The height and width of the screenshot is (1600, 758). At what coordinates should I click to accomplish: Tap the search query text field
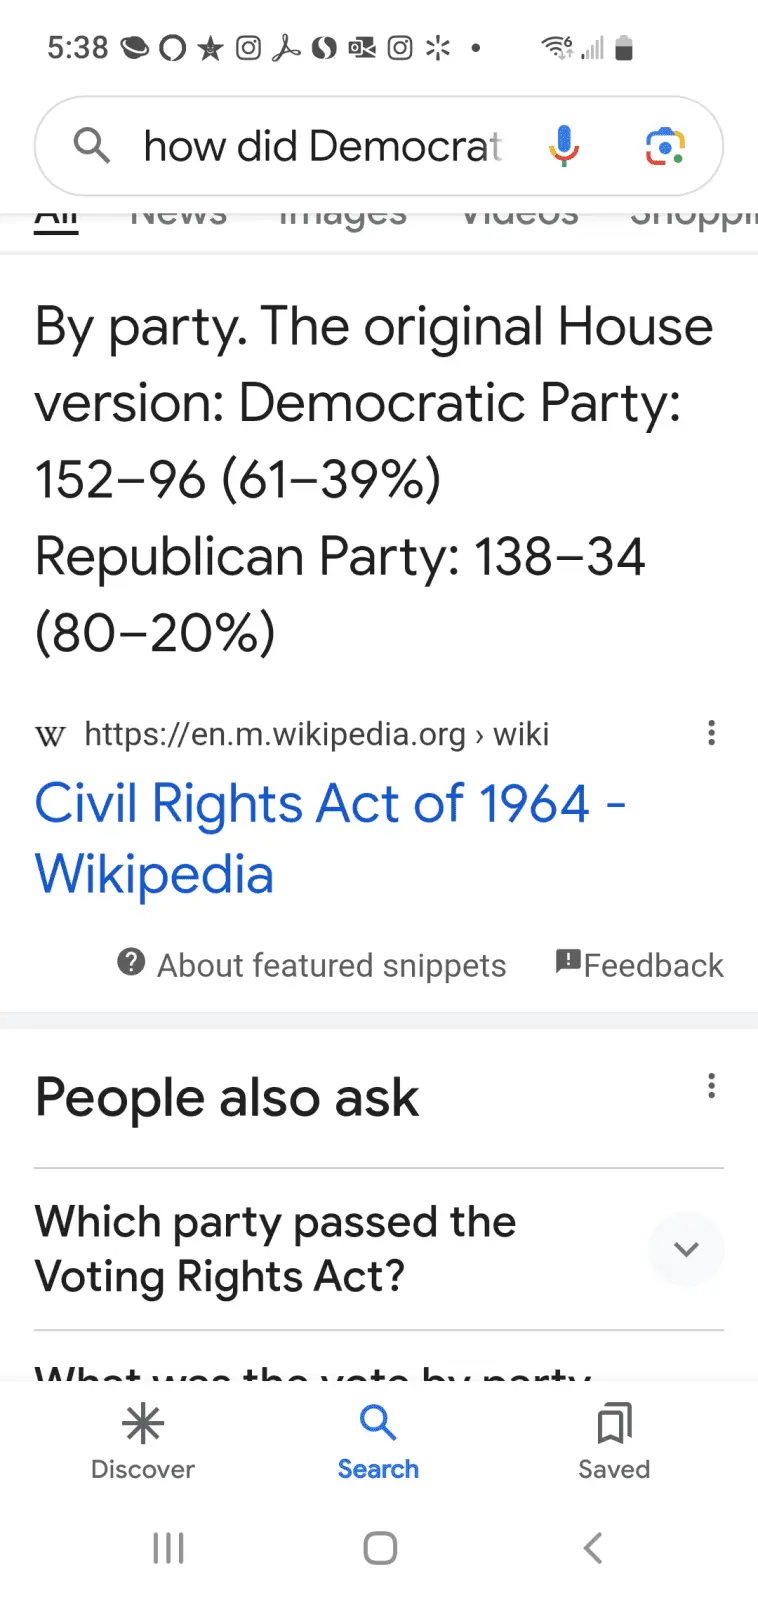point(322,146)
